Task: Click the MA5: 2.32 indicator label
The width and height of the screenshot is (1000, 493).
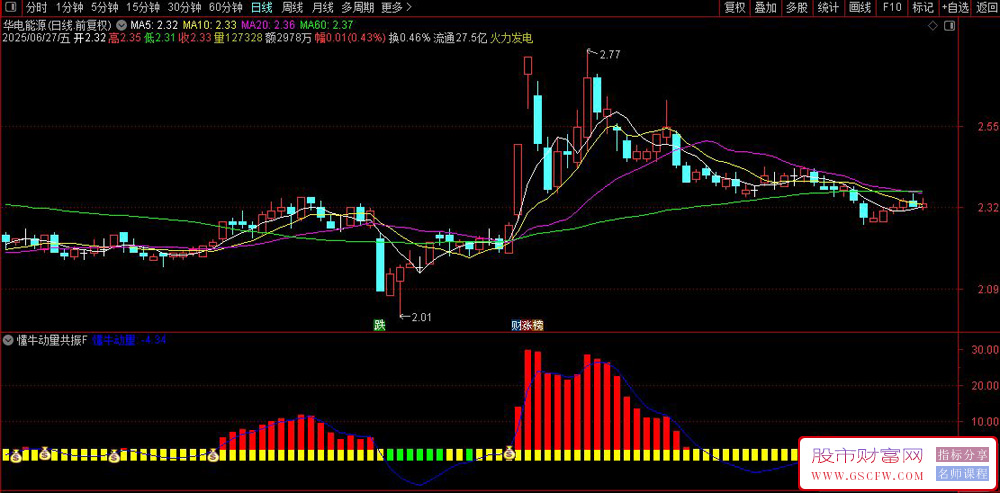Action: [154, 25]
